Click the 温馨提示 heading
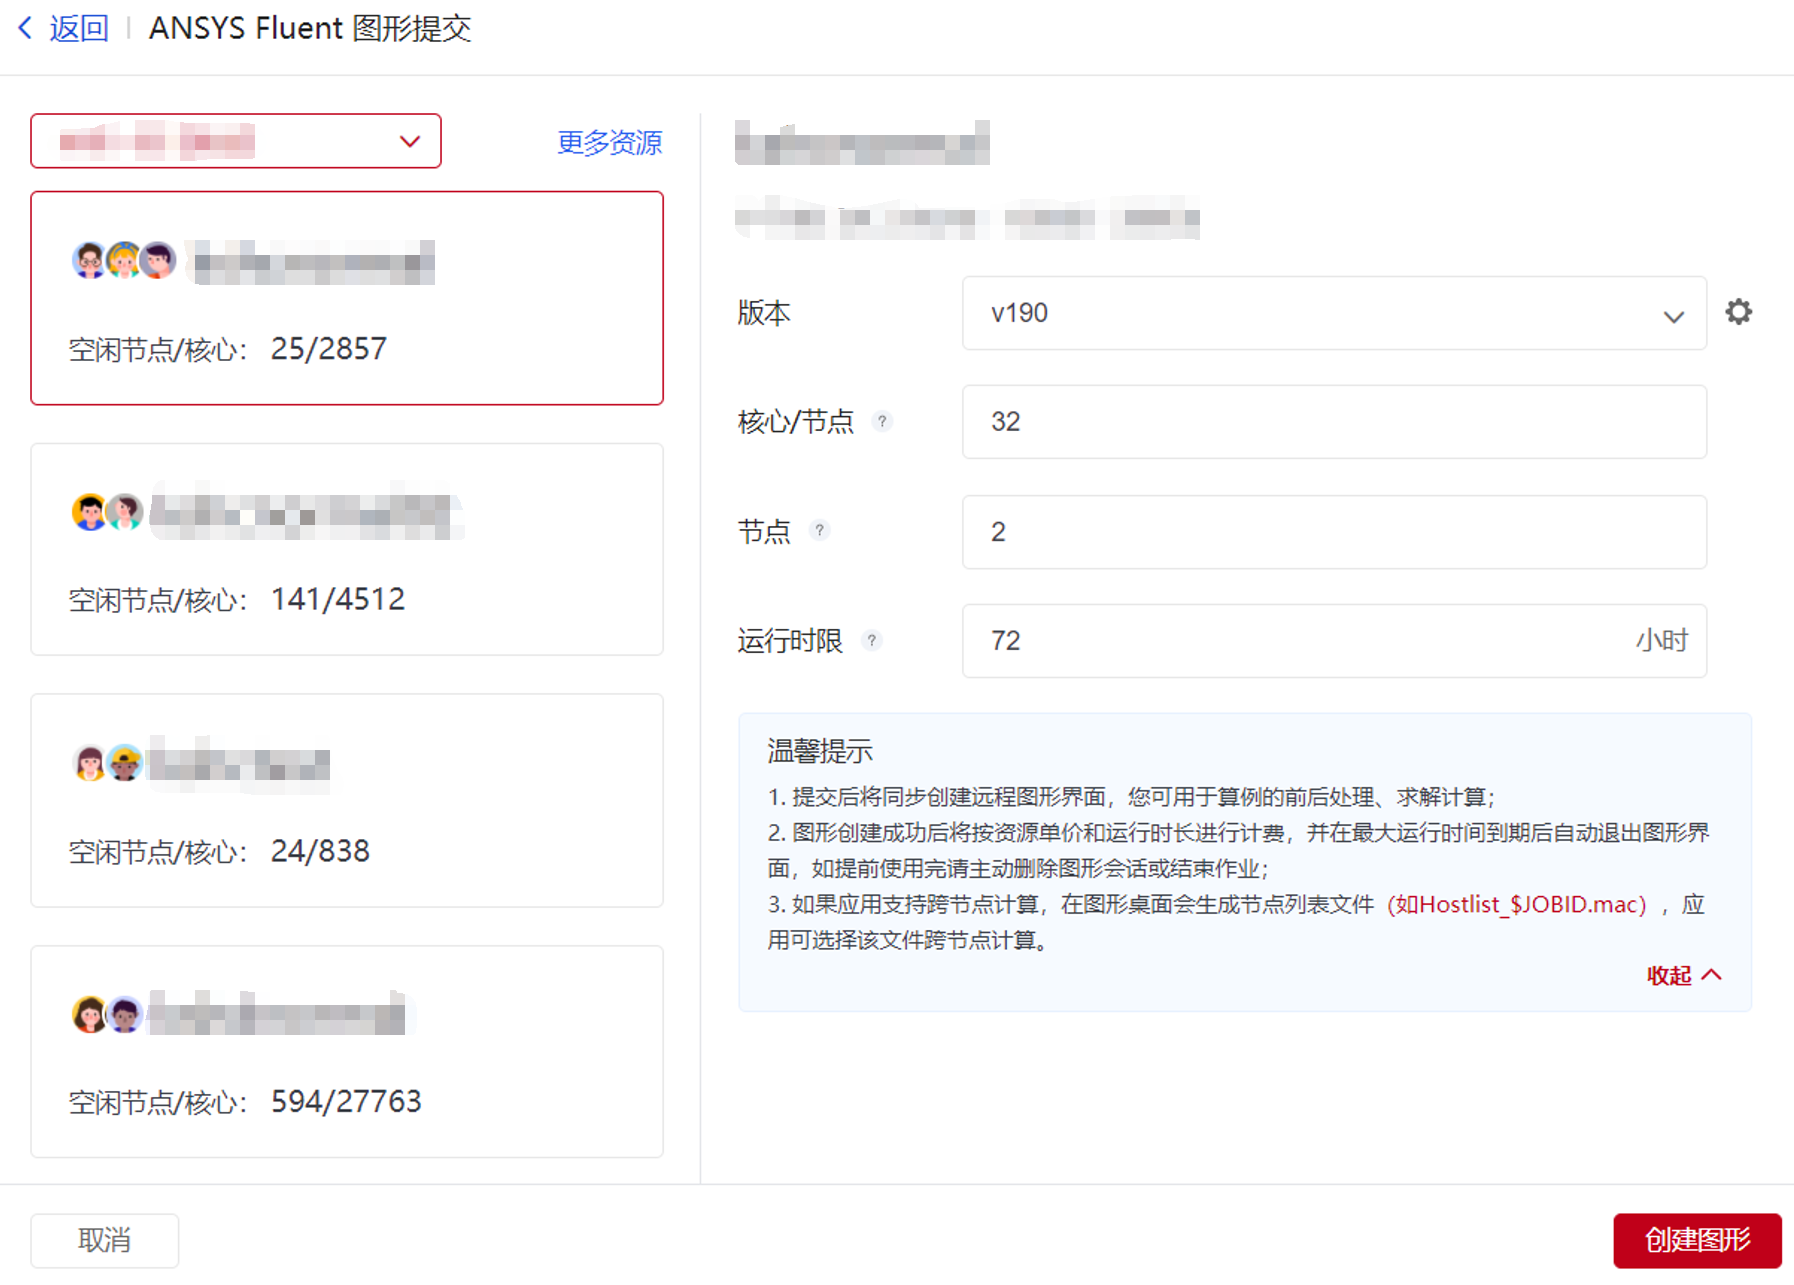1794x1285 pixels. tap(820, 751)
